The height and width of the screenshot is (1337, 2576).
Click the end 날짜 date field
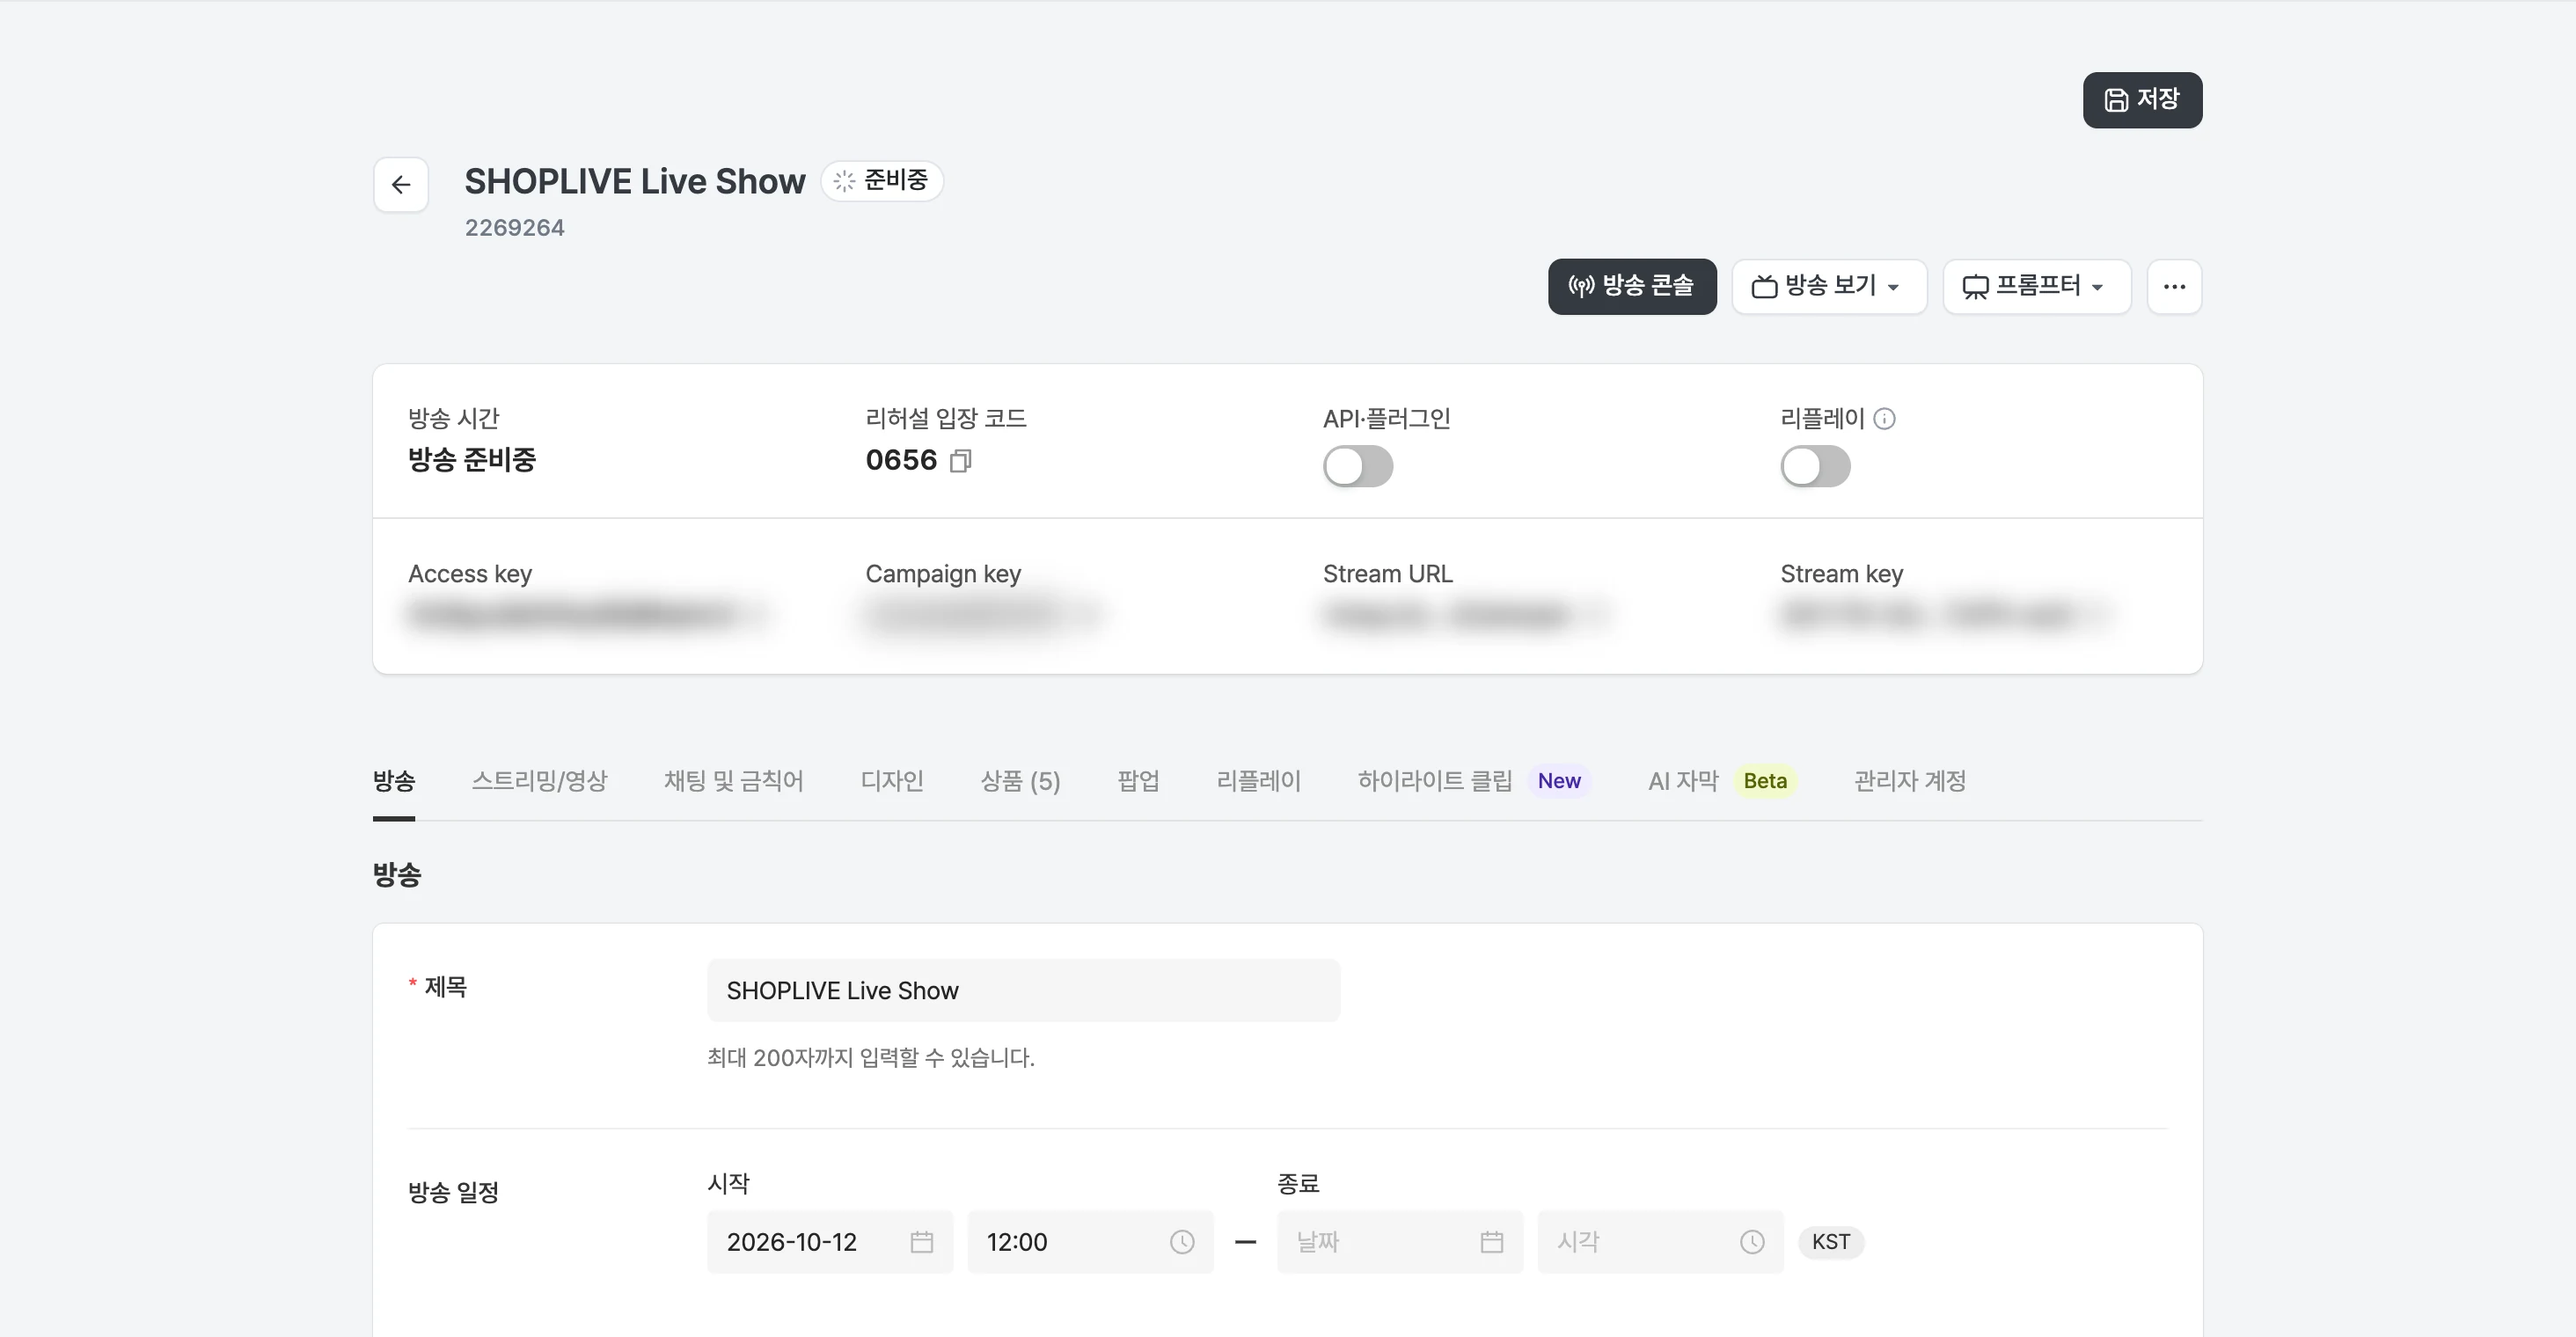coord(1400,1241)
